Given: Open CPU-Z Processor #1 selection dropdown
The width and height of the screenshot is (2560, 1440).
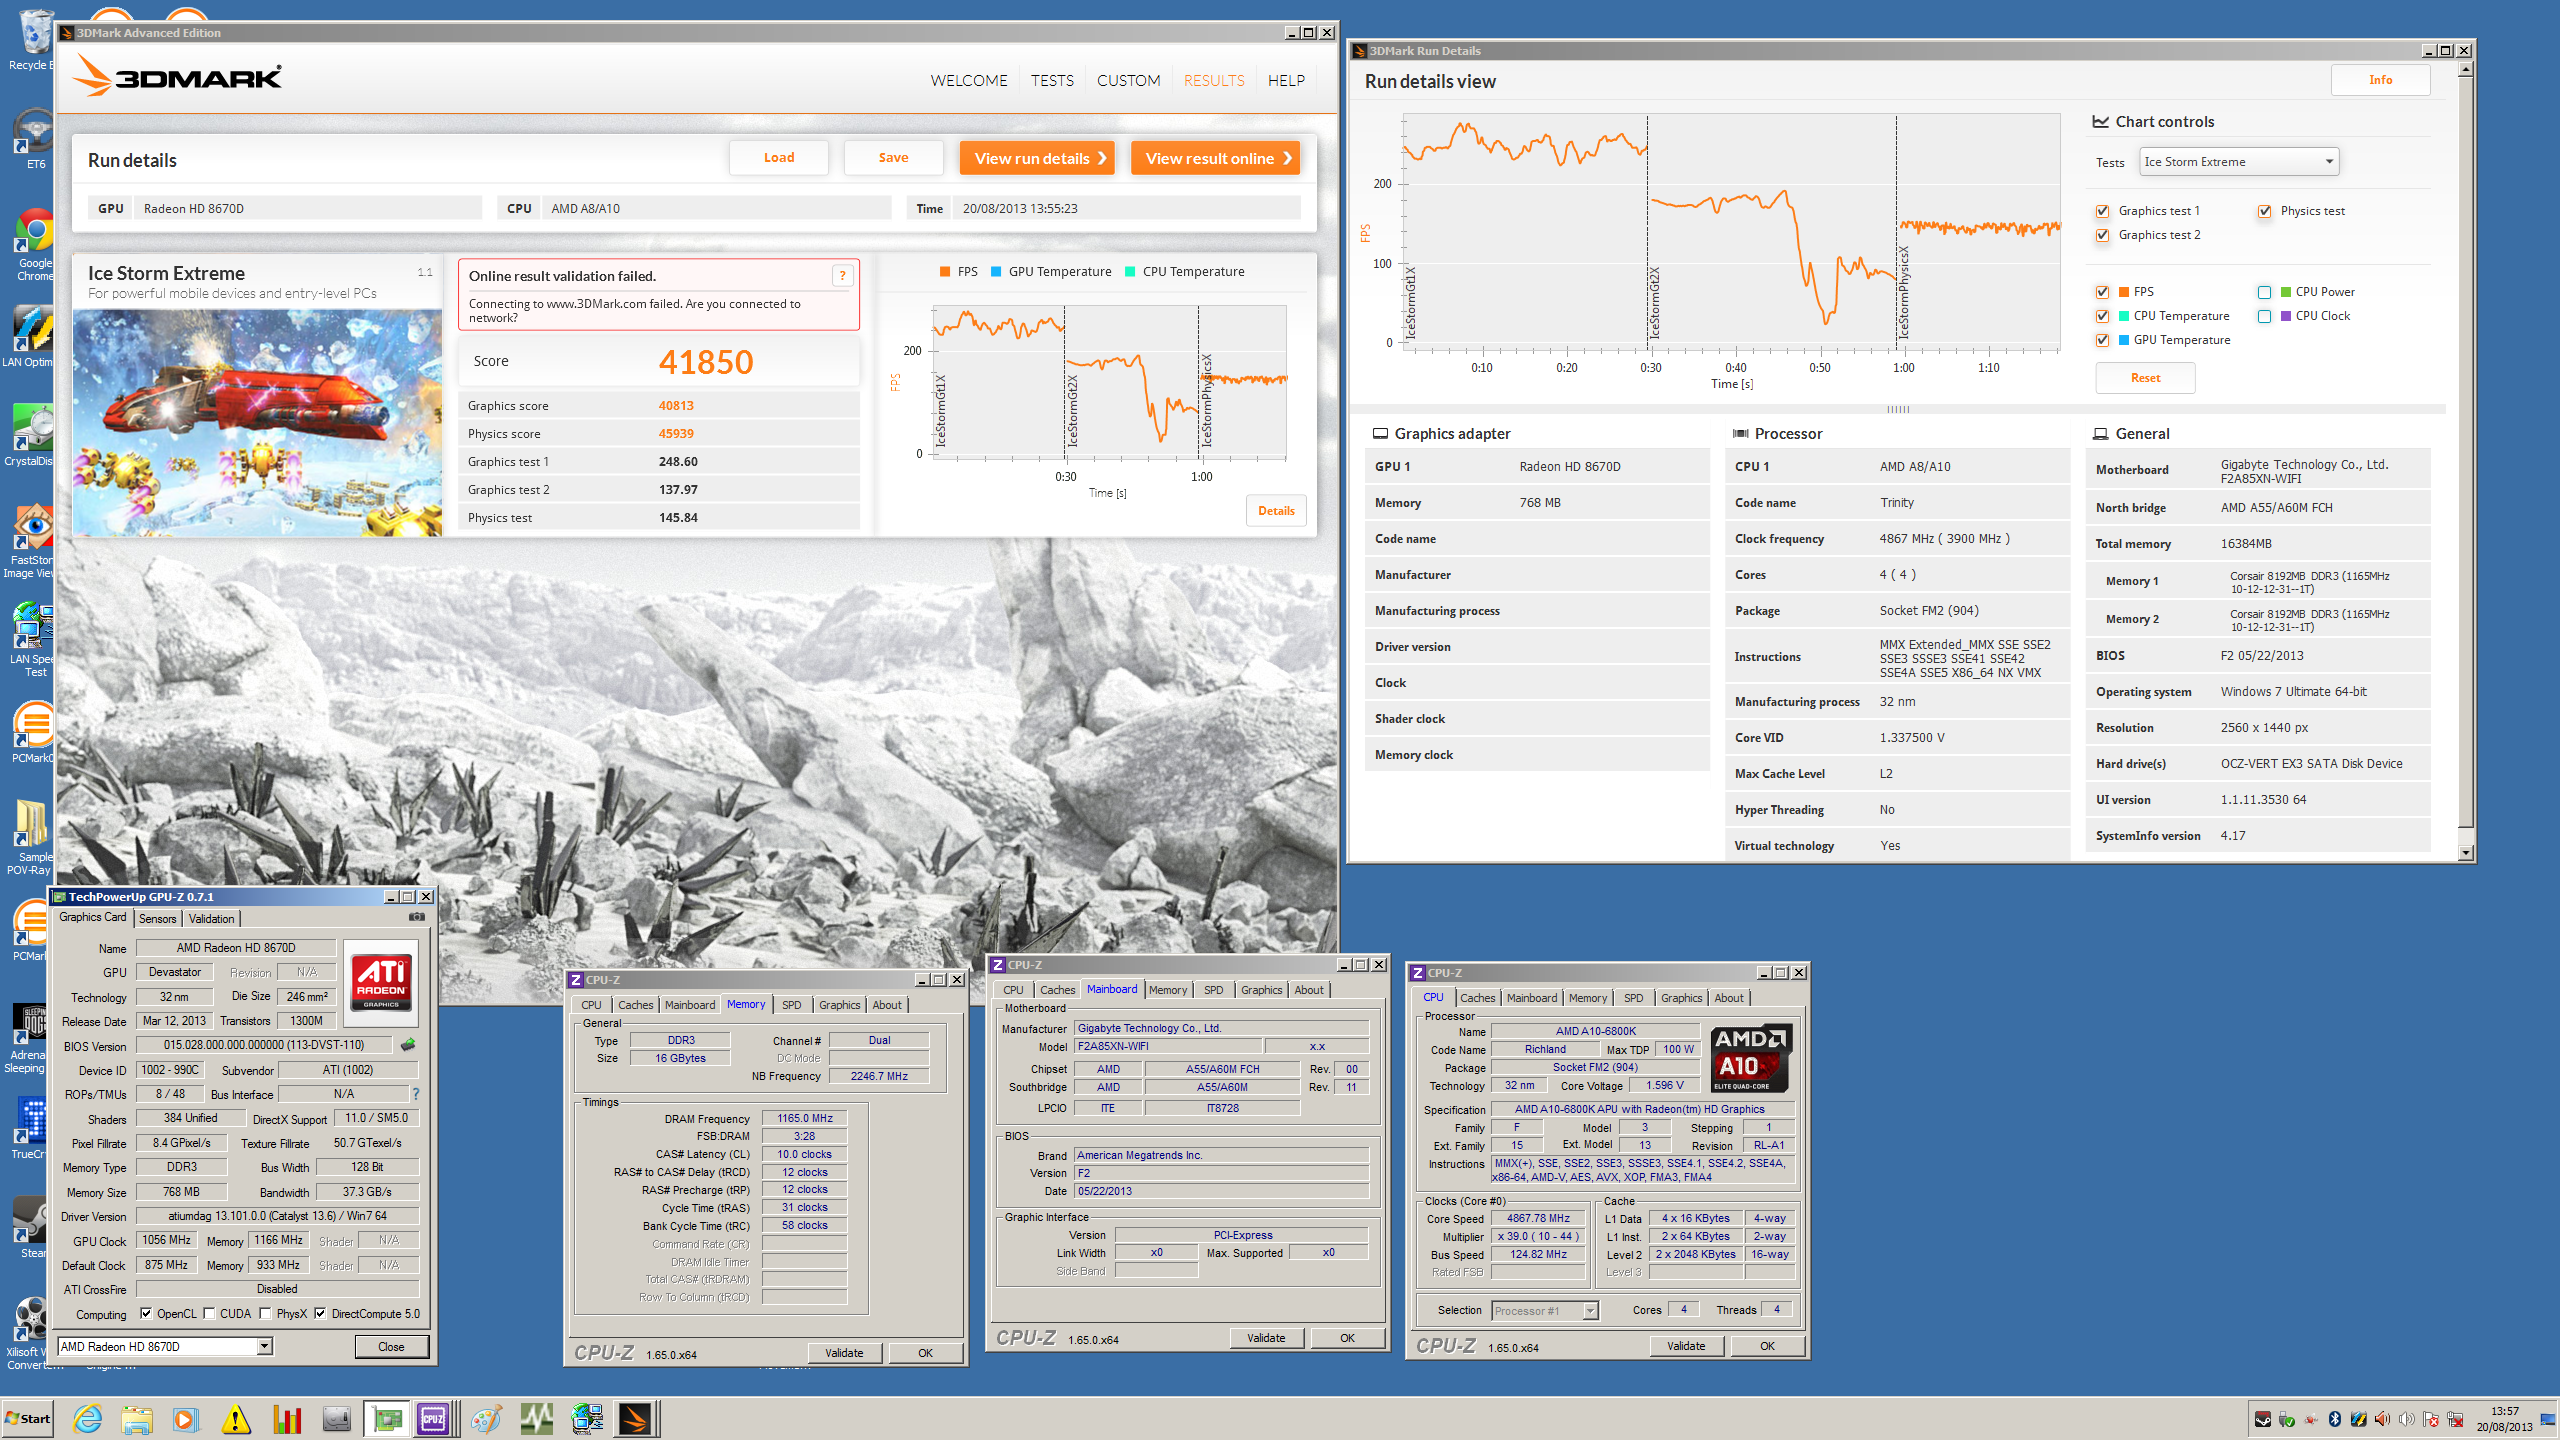Looking at the screenshot, I should pyautogui.click(x=1545, y=1311).
